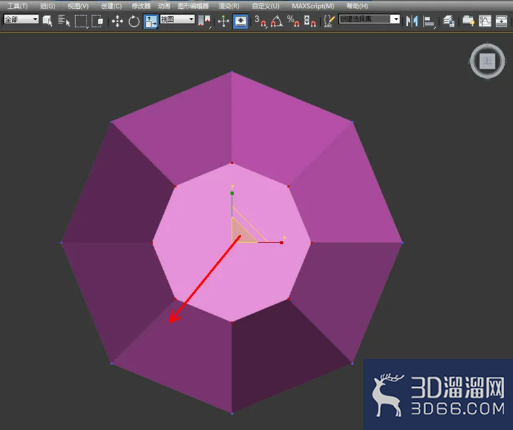Click the ViewCube top face
The image size is (513, 430).
click(x=487, y=61)
